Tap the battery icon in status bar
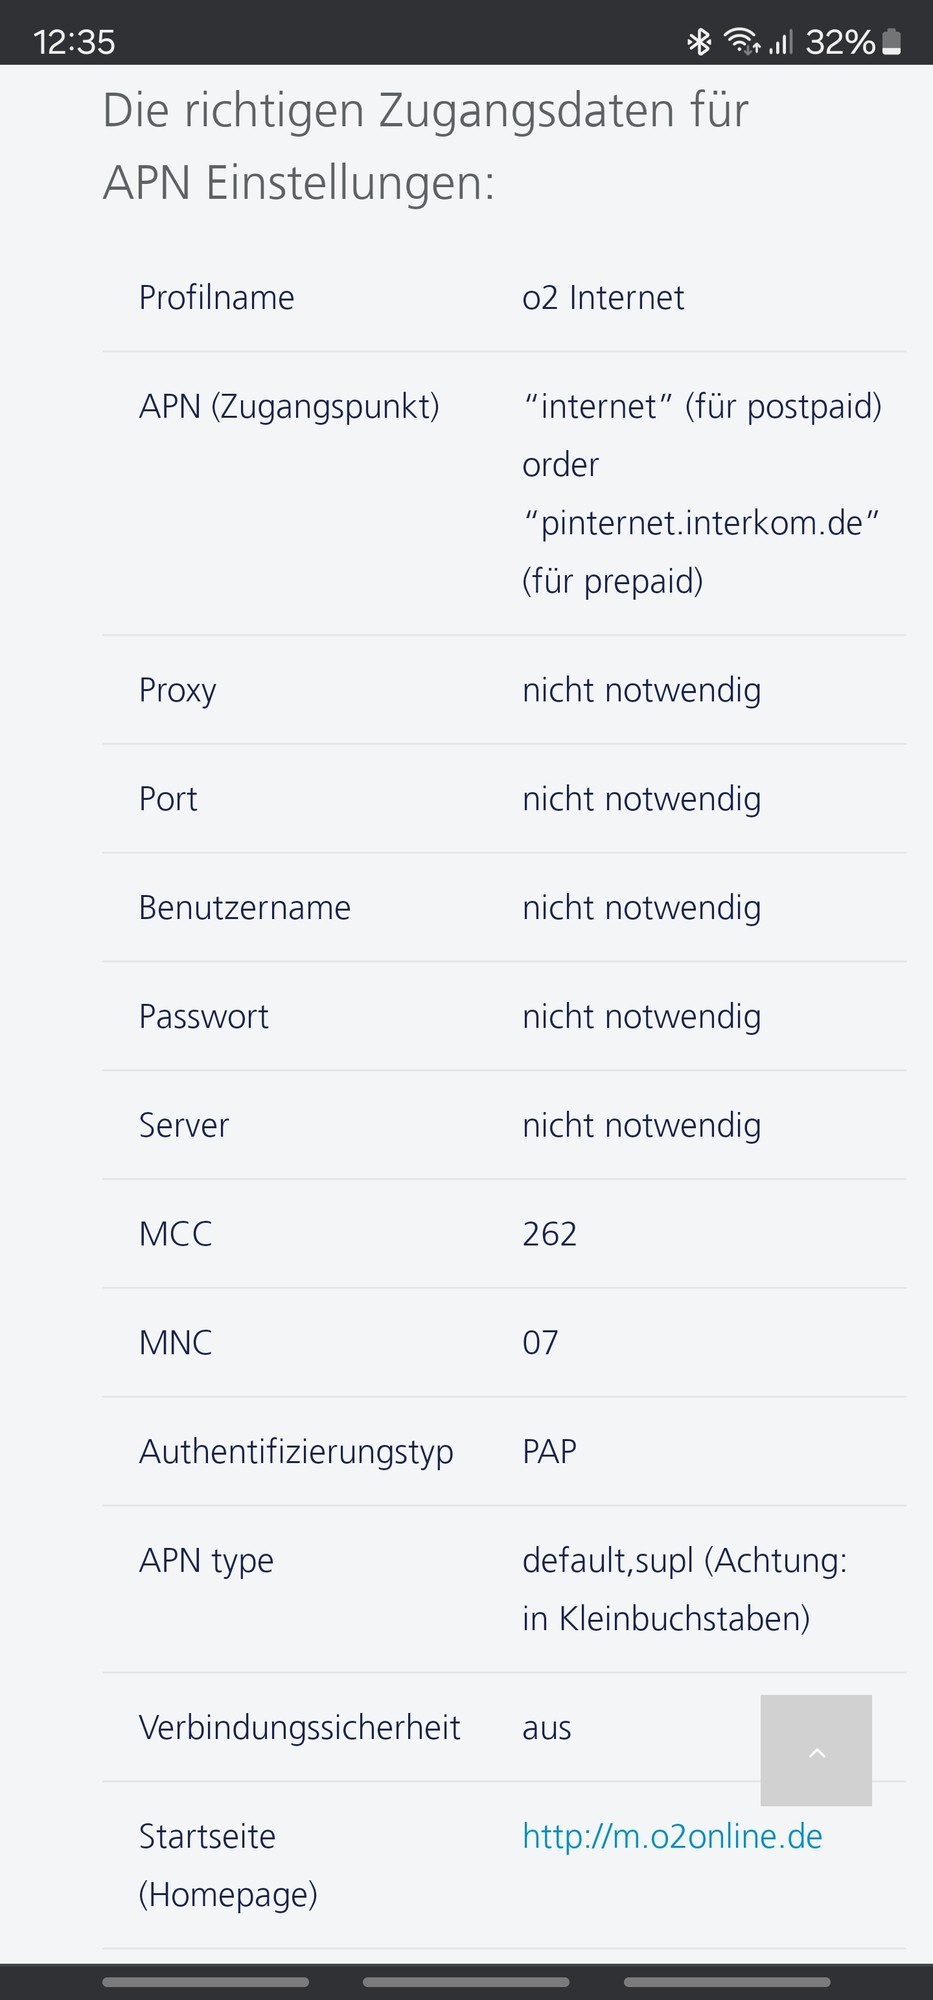The width and height of the screenshot is (933, 2000). click(892, 41)
